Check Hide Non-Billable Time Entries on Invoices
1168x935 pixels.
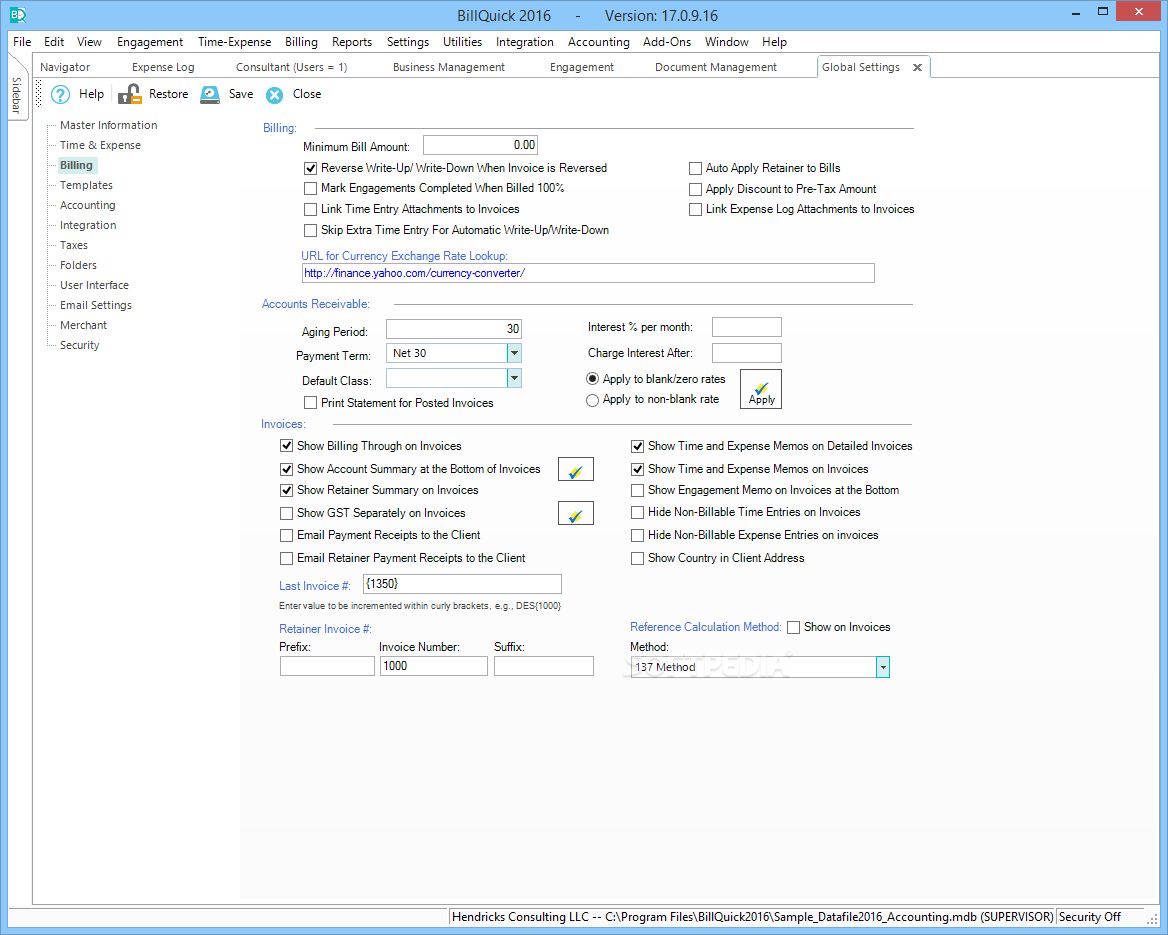pos(638,513)
